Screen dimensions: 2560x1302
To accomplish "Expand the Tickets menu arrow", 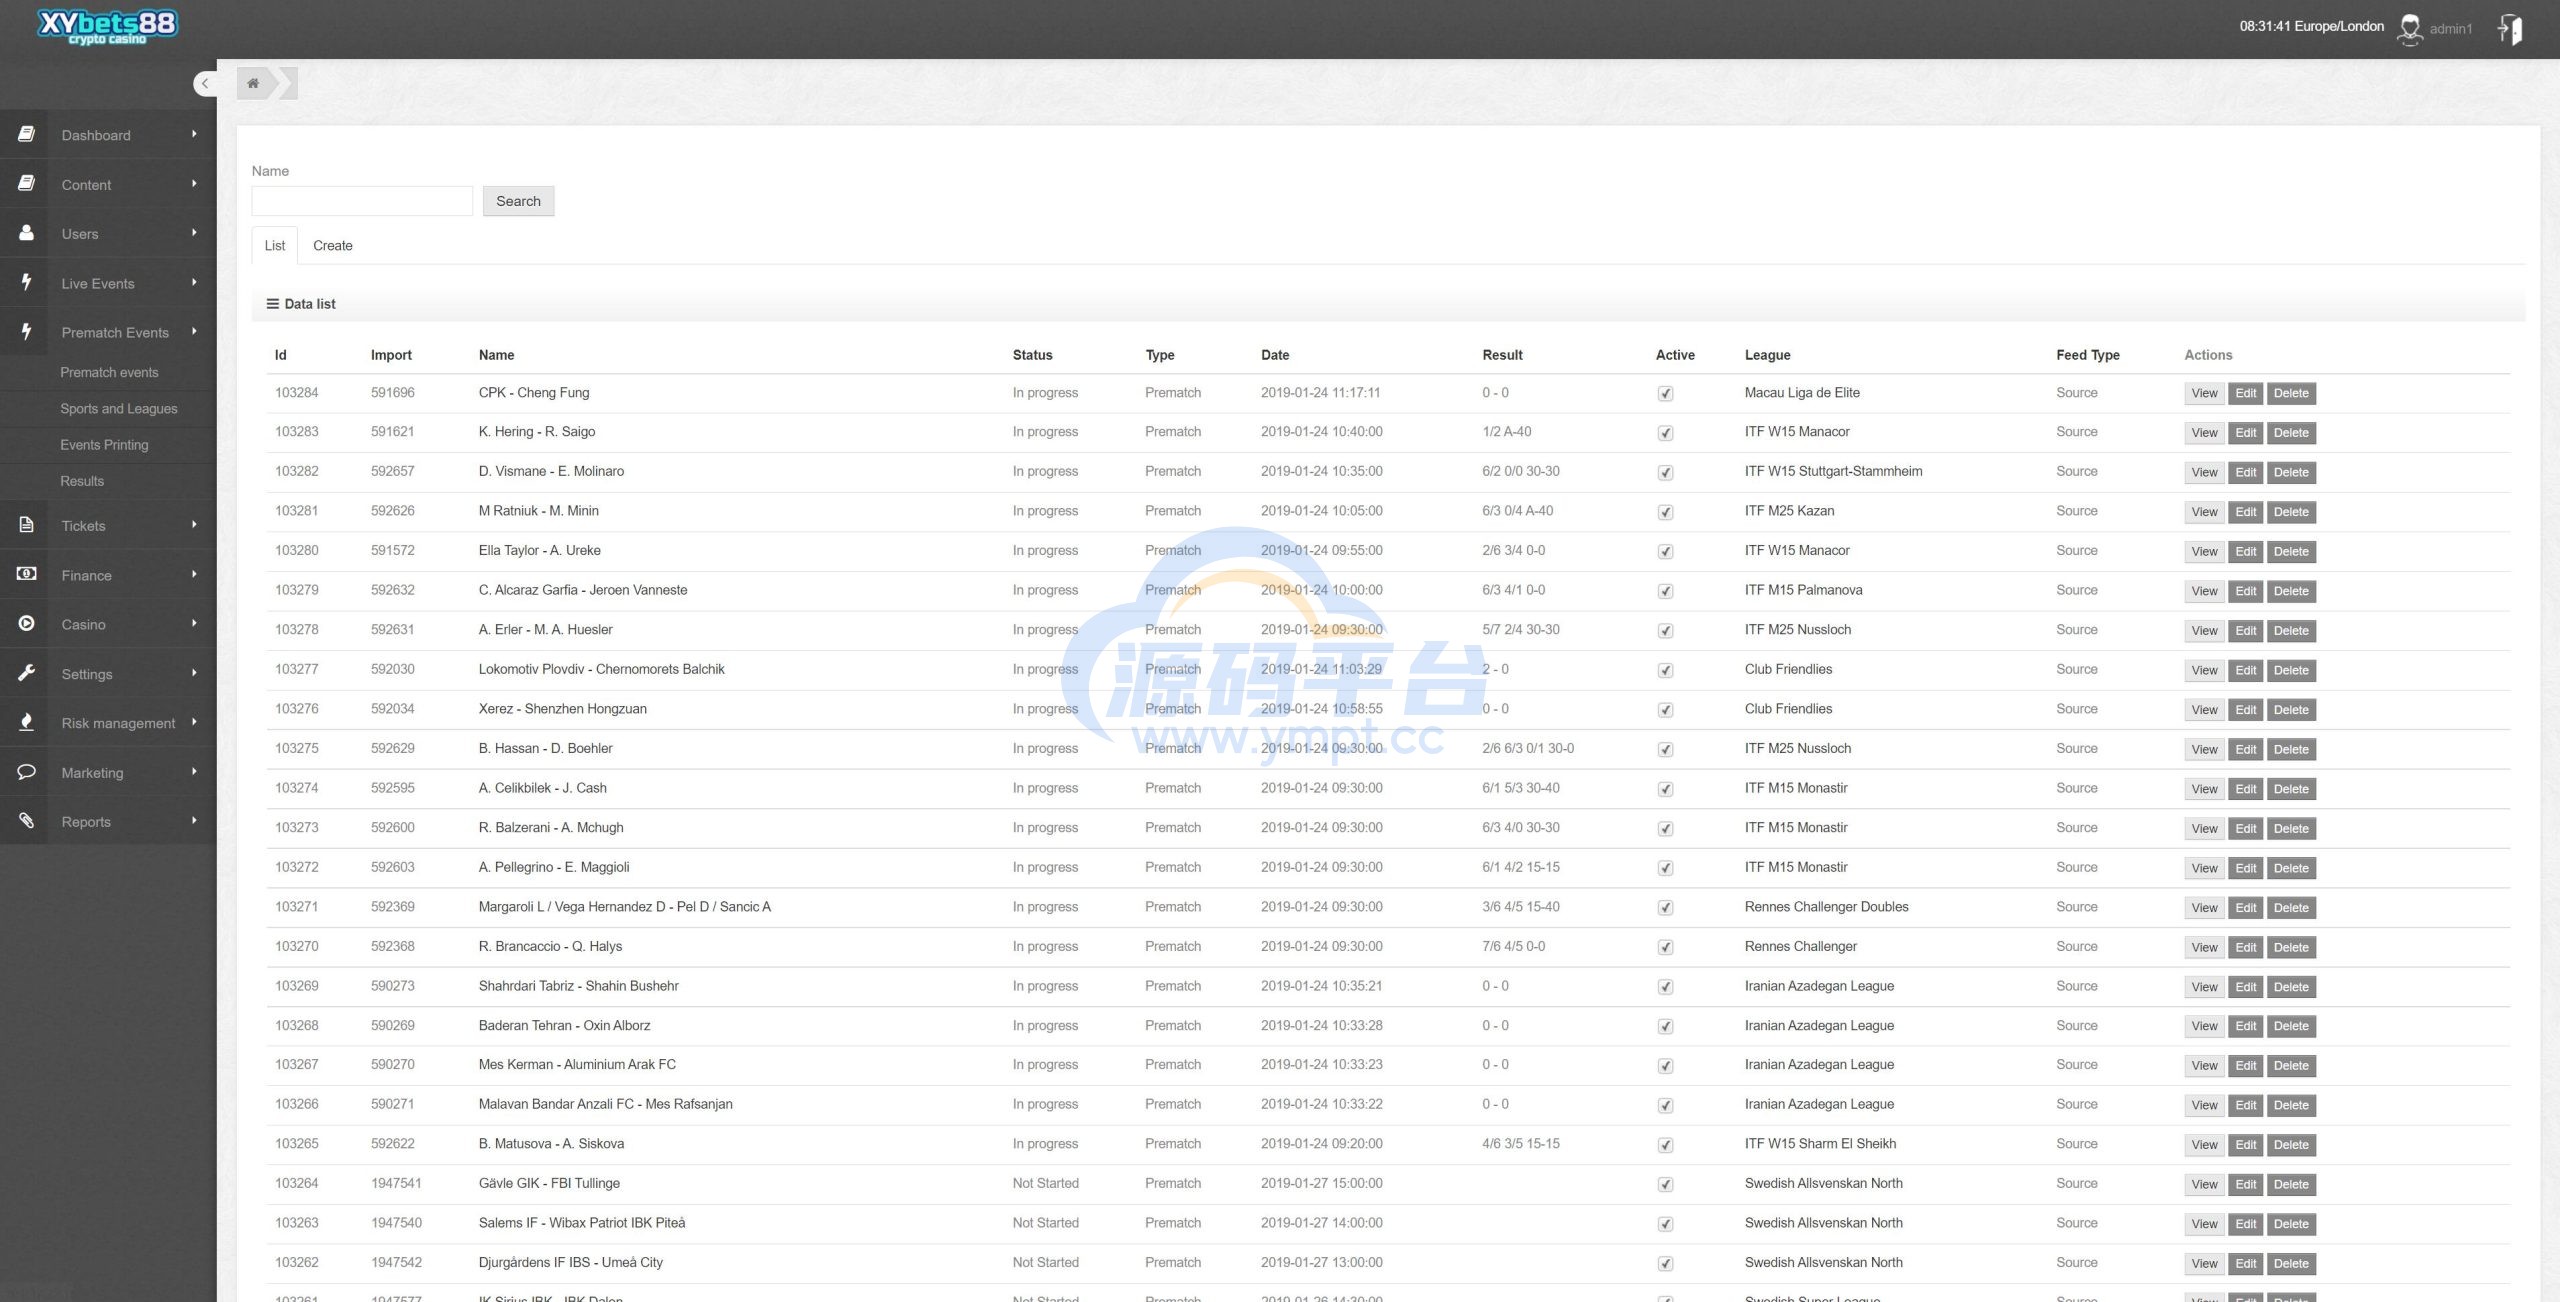I will [194, 524].
